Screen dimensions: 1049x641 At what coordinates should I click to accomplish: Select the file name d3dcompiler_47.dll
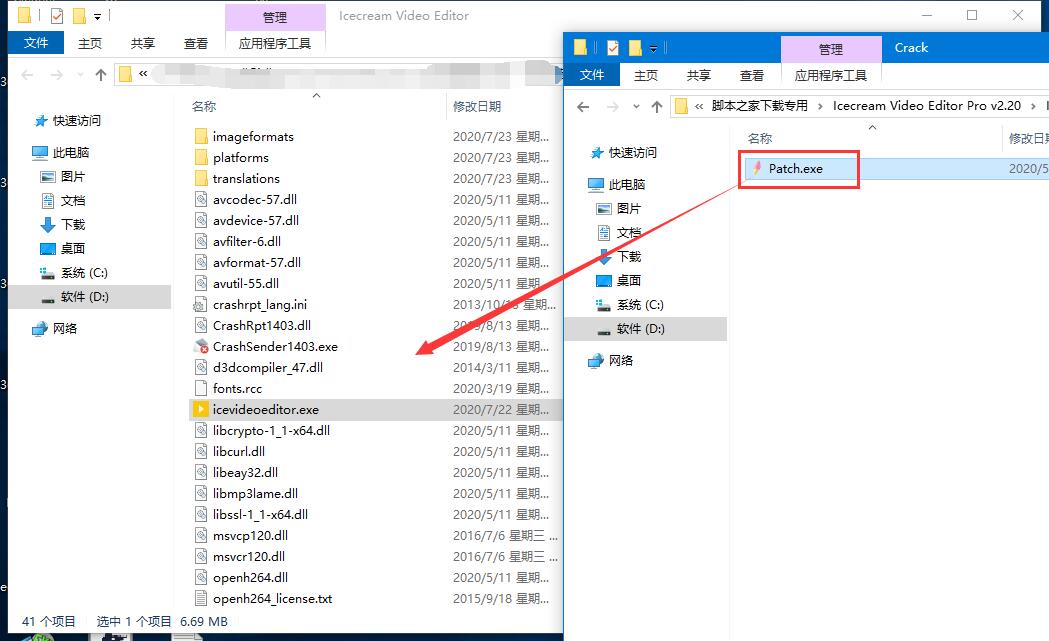(x=268, y=368)
